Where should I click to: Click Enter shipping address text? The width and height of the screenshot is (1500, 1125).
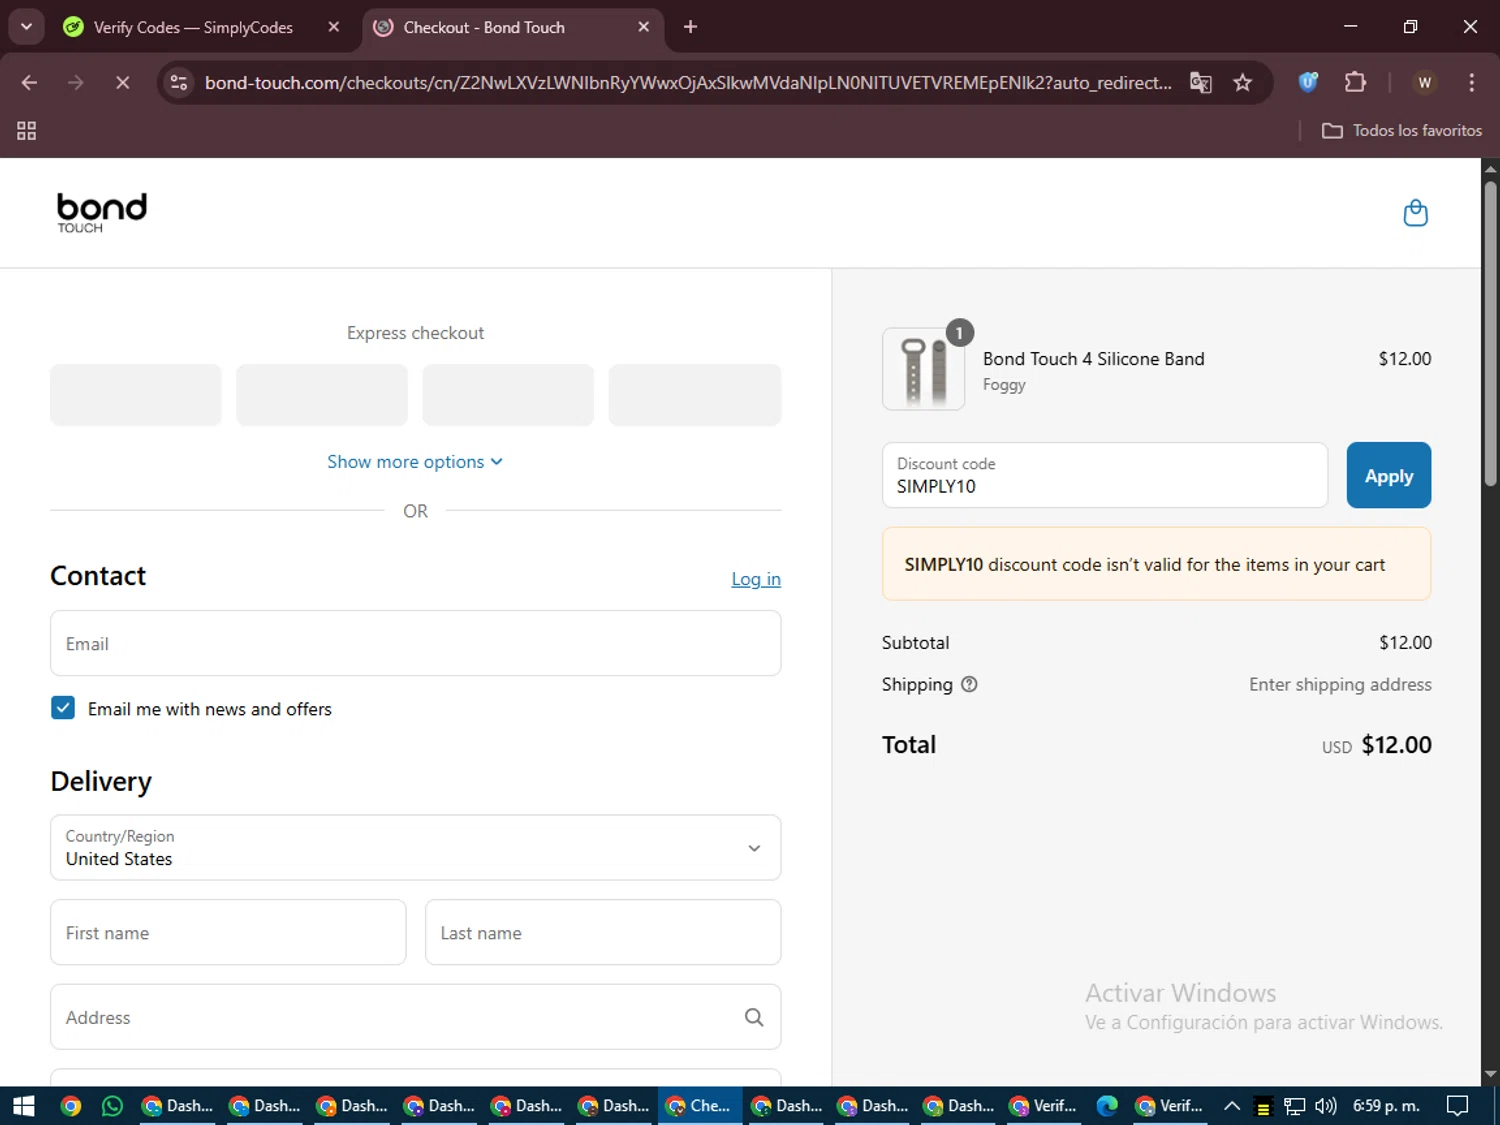coord(1340,685)
